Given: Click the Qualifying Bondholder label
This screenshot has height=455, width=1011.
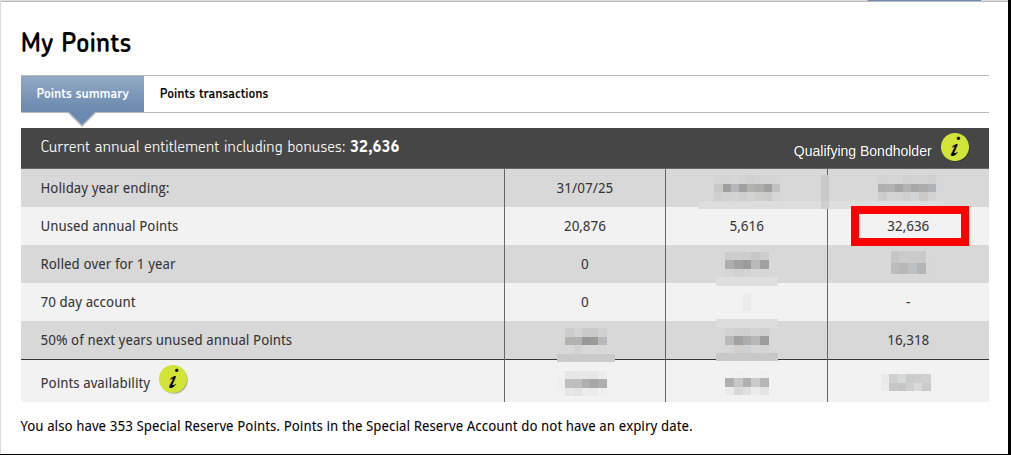Looking at the screenshot, I should [862, 151].
